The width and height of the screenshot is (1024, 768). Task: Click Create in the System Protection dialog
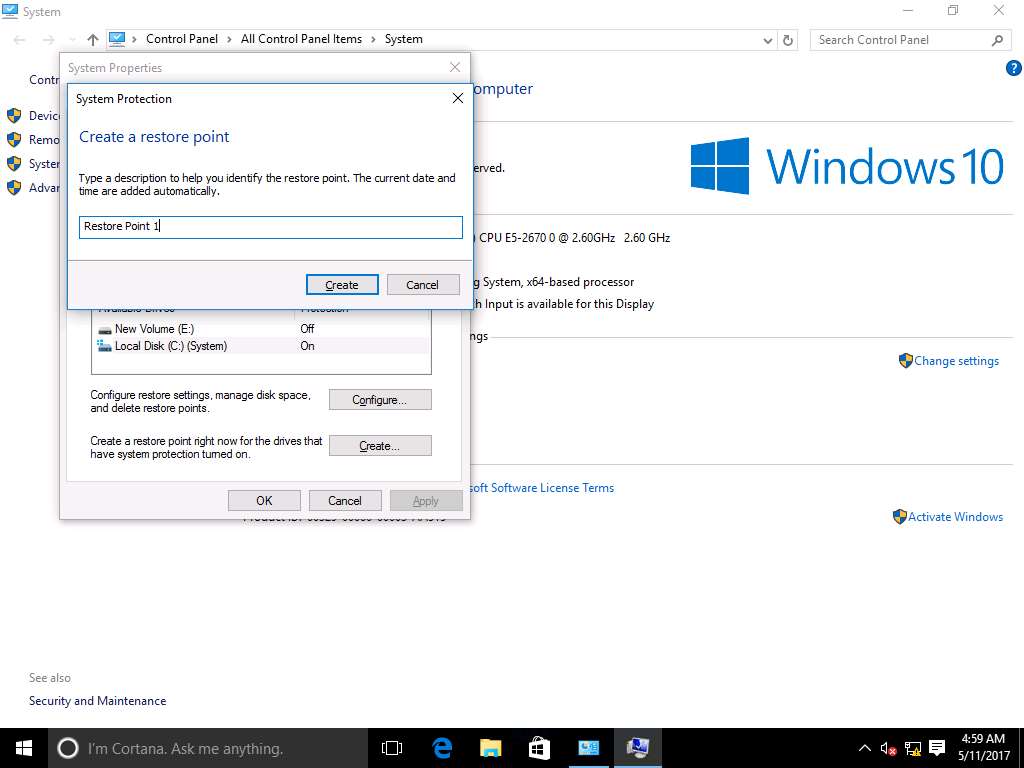(342, 285)
